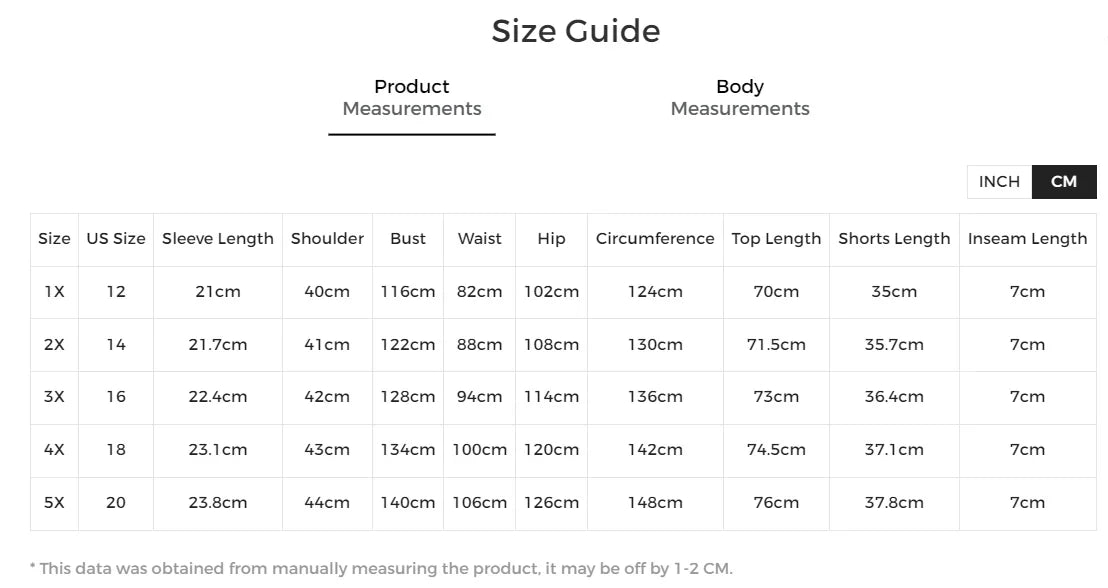Viewport: 1108px width, 588px height.
Task: Select the Sleeve Length column header
Action: click(217, 239)
